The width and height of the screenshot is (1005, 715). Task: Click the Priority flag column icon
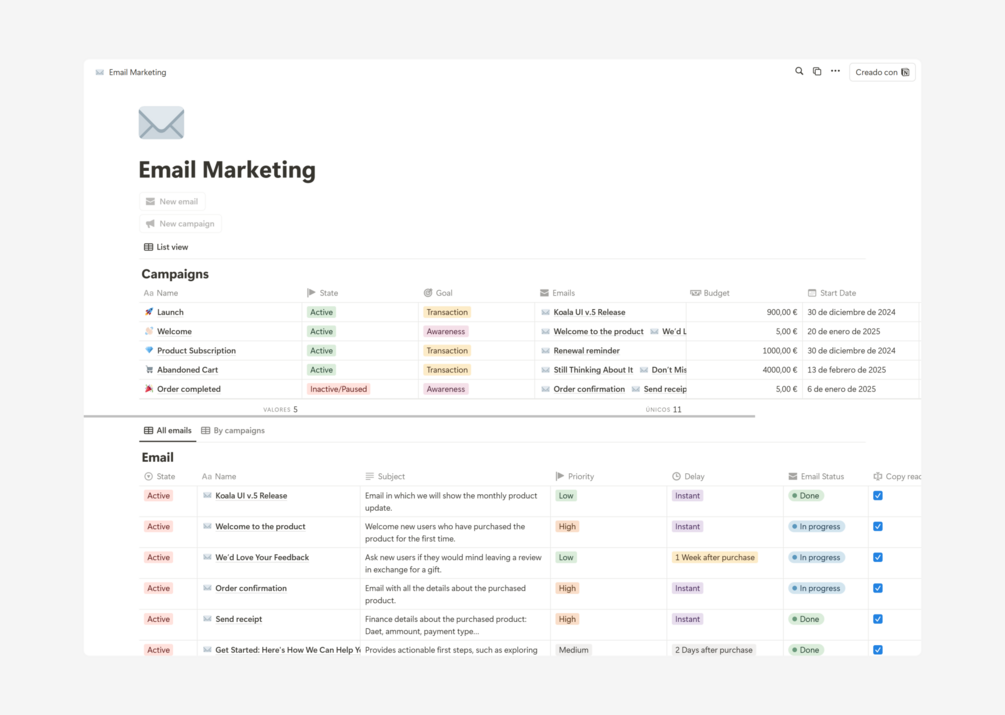pos(560,476)
